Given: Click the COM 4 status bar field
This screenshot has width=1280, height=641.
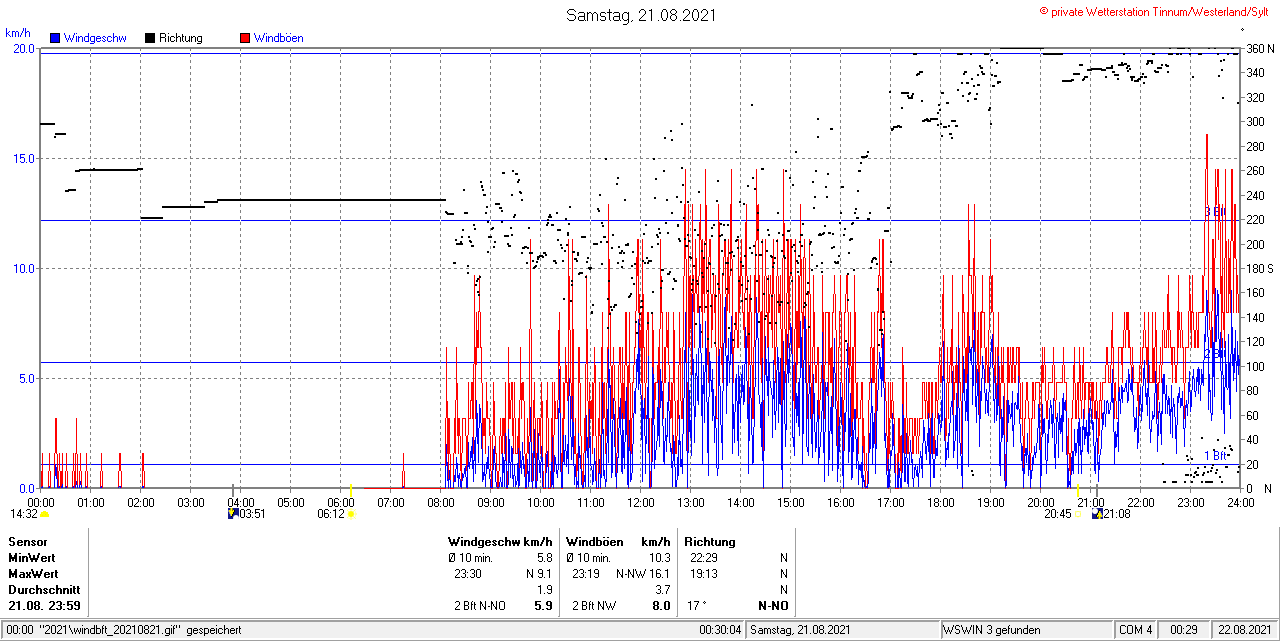Looking at the screenshot, I should click(1135, 630).
